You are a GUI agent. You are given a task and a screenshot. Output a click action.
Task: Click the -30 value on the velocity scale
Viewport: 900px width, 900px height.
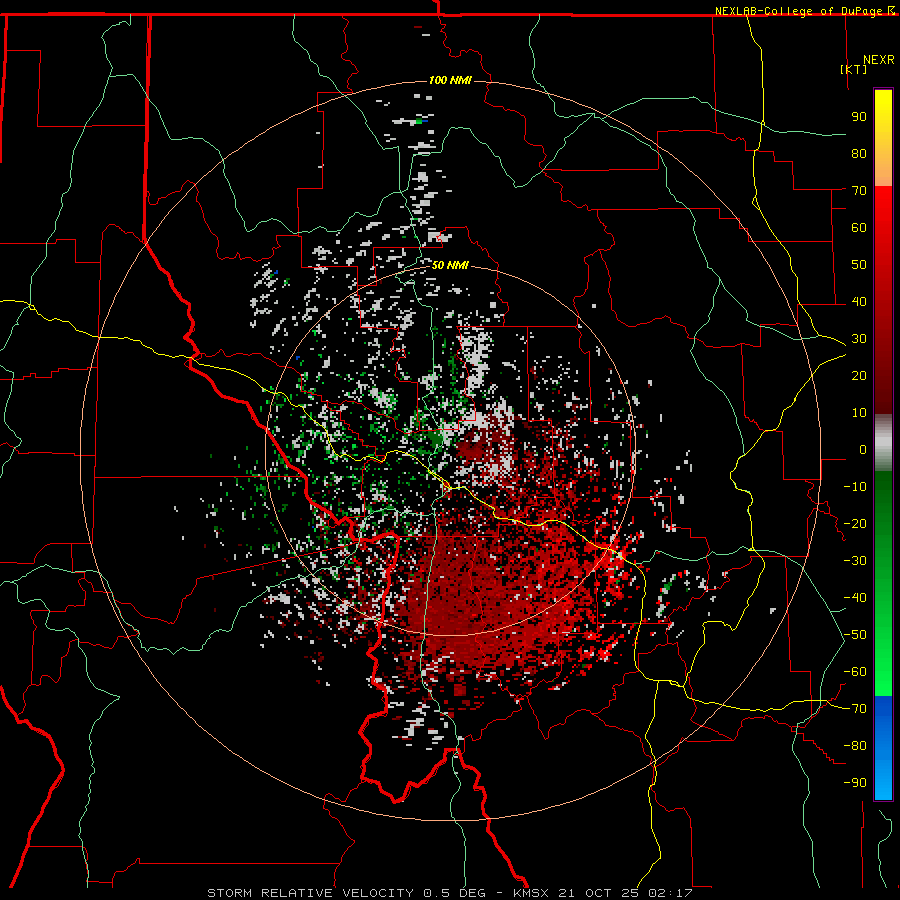pyautogui.click(x=855, y=561)
